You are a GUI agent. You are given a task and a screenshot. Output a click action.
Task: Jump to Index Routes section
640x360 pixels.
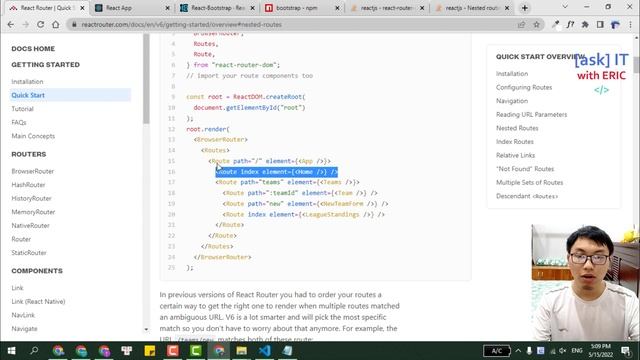coord(515,142)
